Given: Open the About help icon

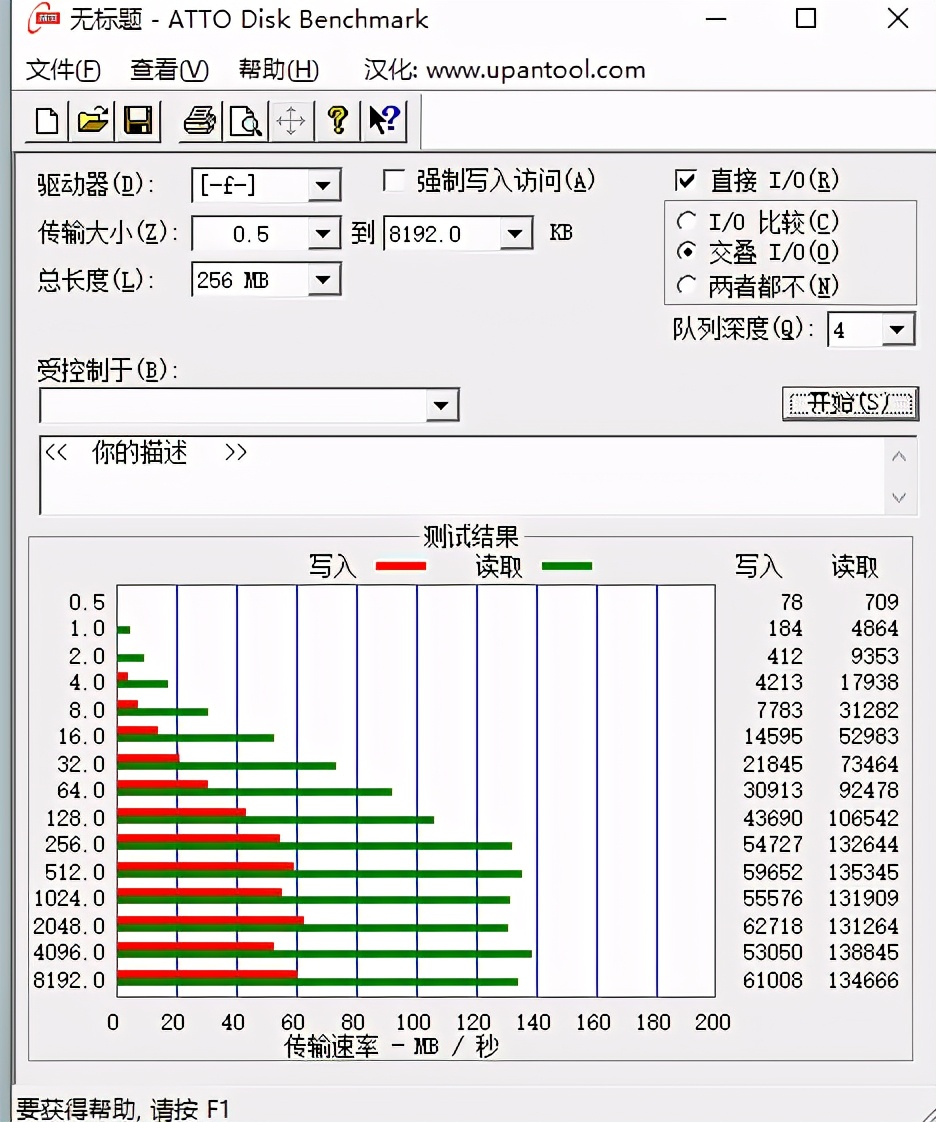Looking at the screenshot, I should [338, 120].
